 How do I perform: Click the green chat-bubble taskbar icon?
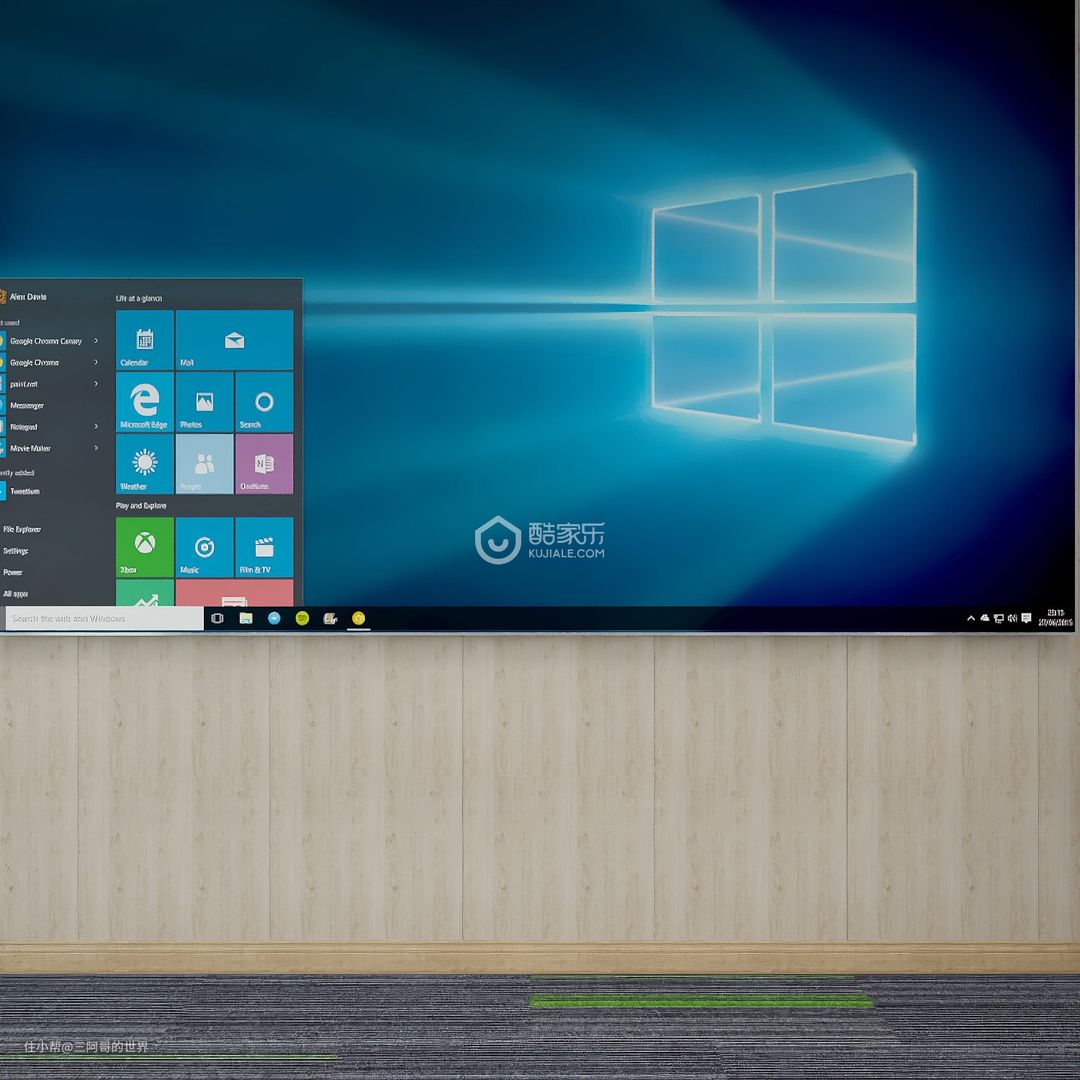[x=302, y=619]
